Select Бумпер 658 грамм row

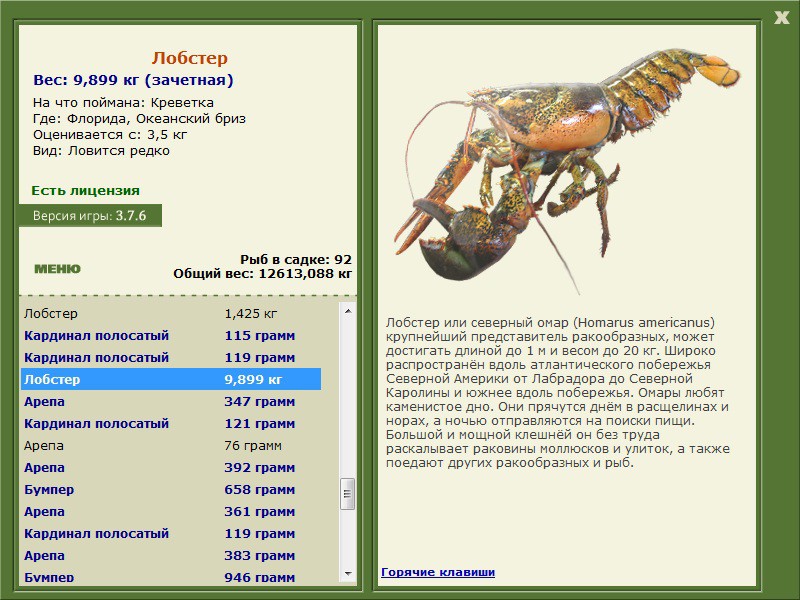click(x=171, y=489)
